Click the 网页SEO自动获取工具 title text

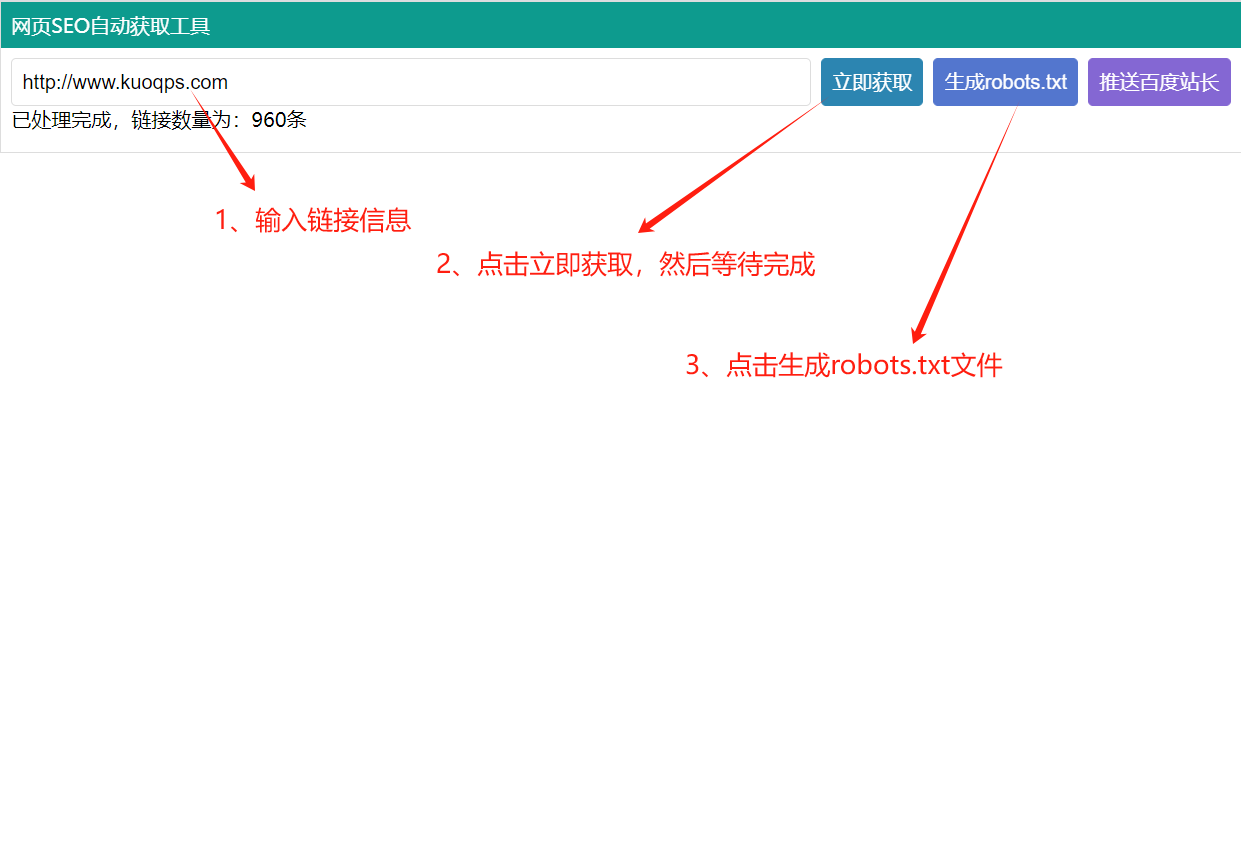111,26
